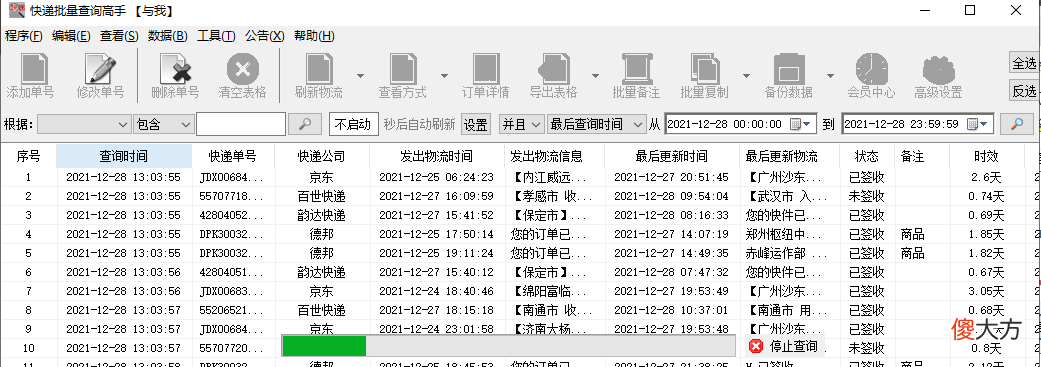The image size is (1041, 367).
Task: Expand the 导出表格 dropdown arrow
Action: click(596, 76)
